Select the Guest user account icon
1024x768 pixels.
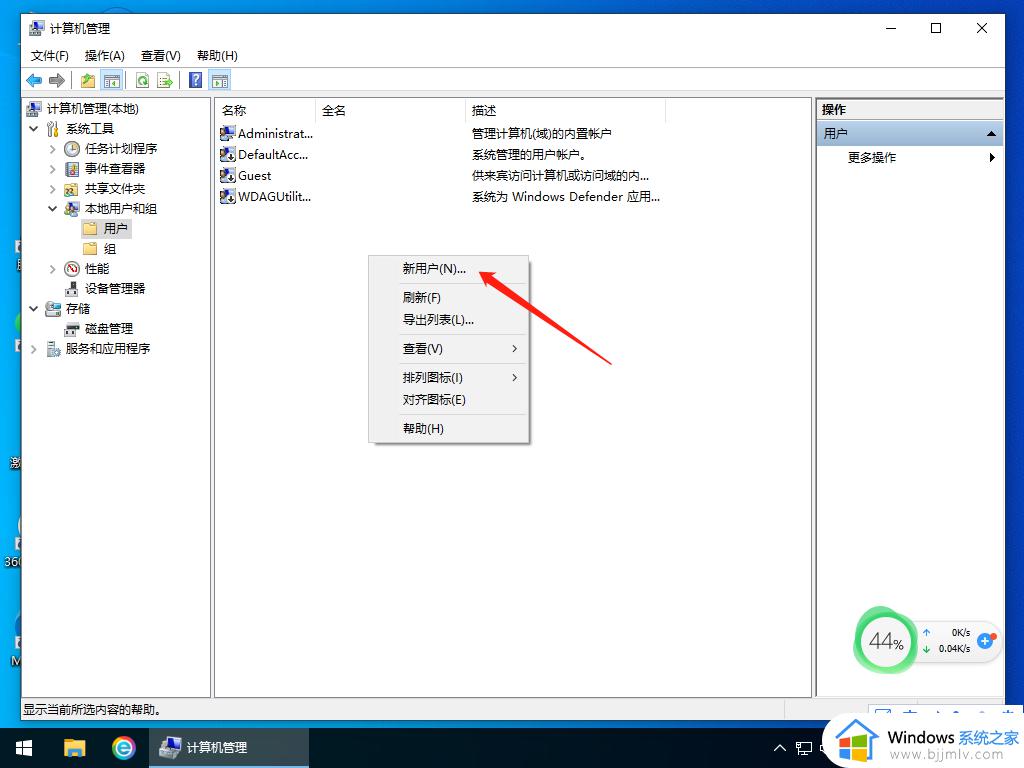click(227, 175)
